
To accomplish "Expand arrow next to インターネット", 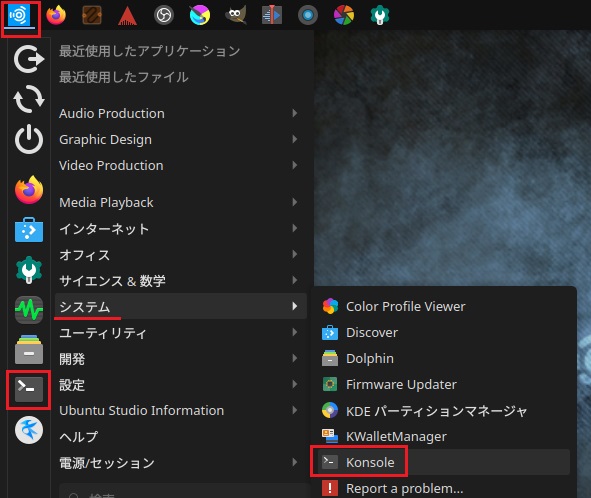I will pyautogui.click(x=294, y=228).
